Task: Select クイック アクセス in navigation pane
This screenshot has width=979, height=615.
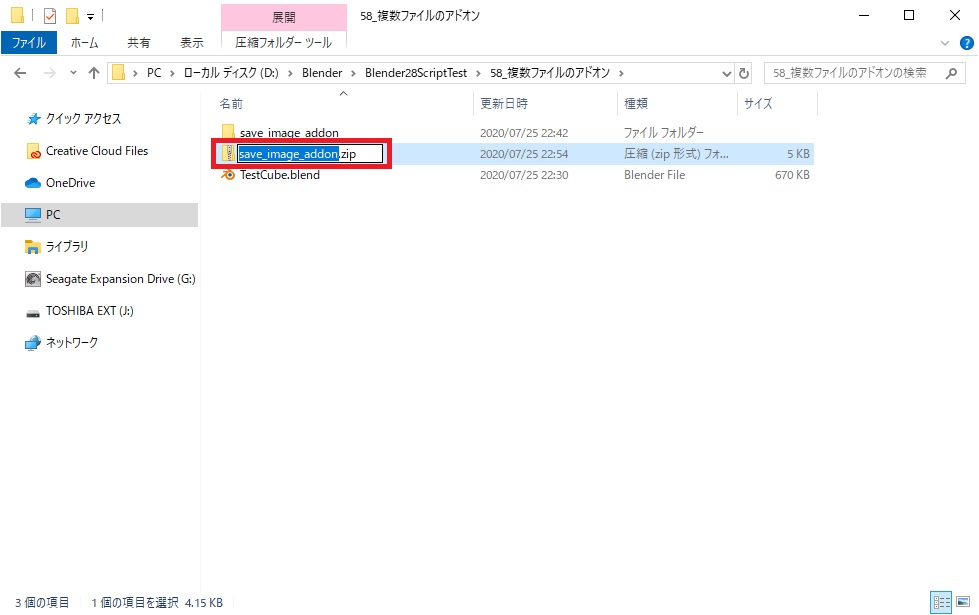Action: 83,119
